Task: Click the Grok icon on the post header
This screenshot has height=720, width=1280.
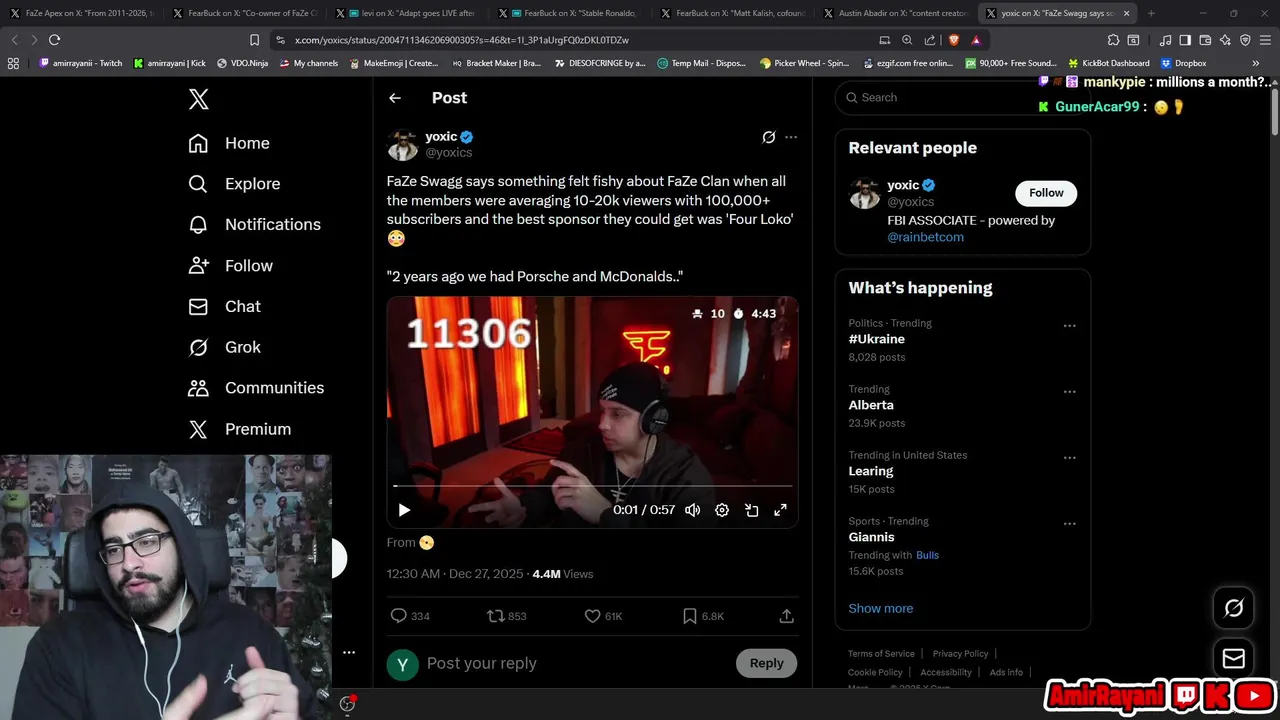Action: pos(768,137)
